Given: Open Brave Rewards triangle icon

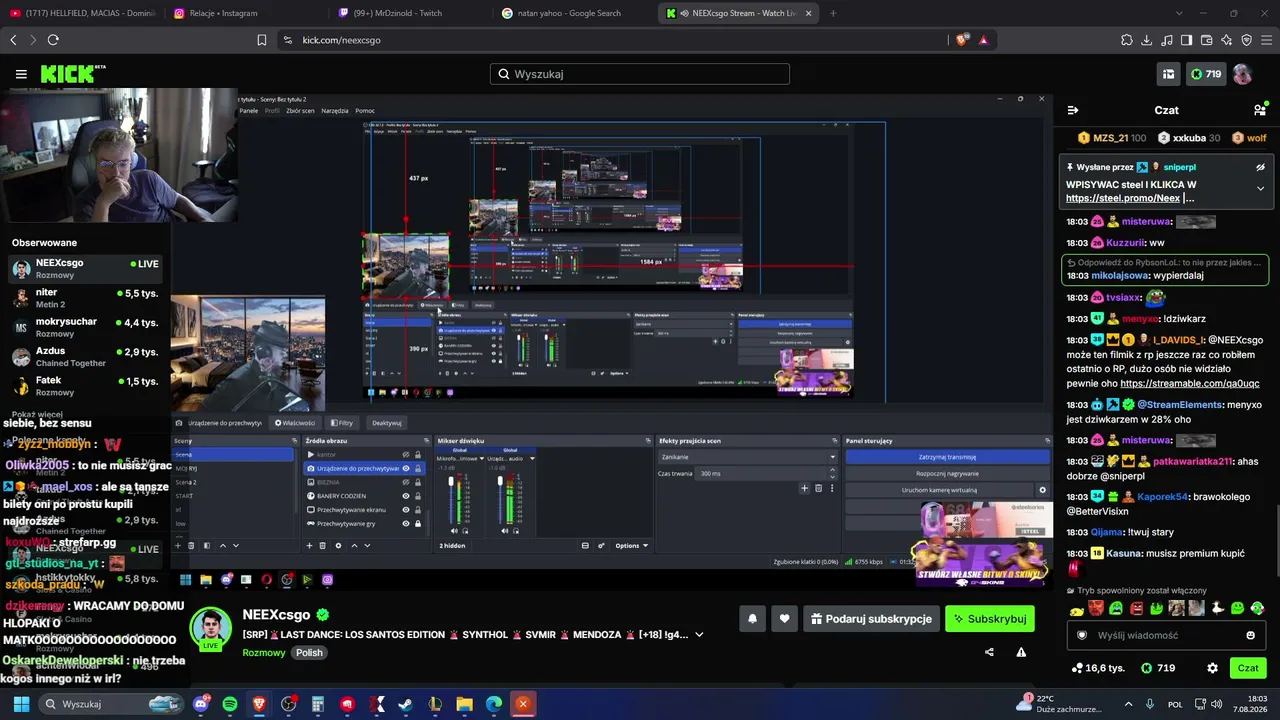Looking at the screenshot, I should pos(983,40).
